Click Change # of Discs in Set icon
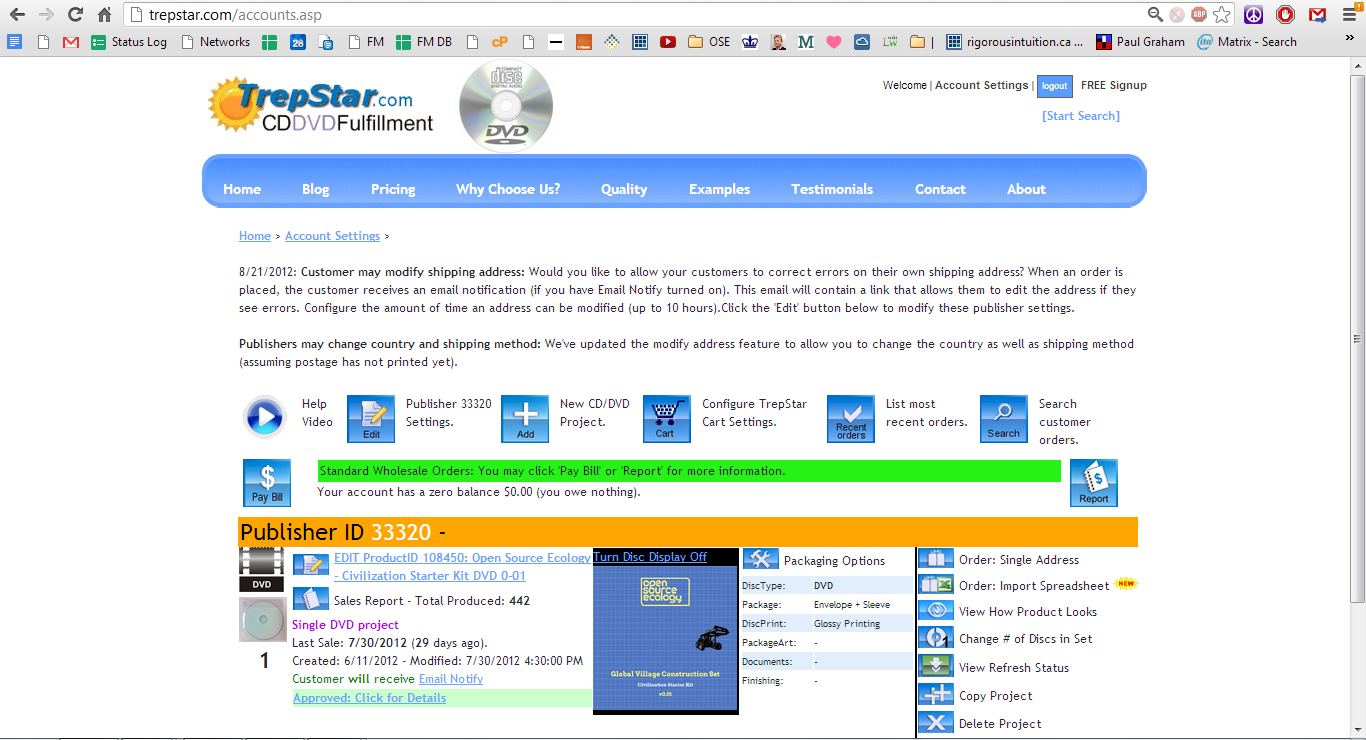The width and height of the screenshot is (1366, 740). click(936, 638)
